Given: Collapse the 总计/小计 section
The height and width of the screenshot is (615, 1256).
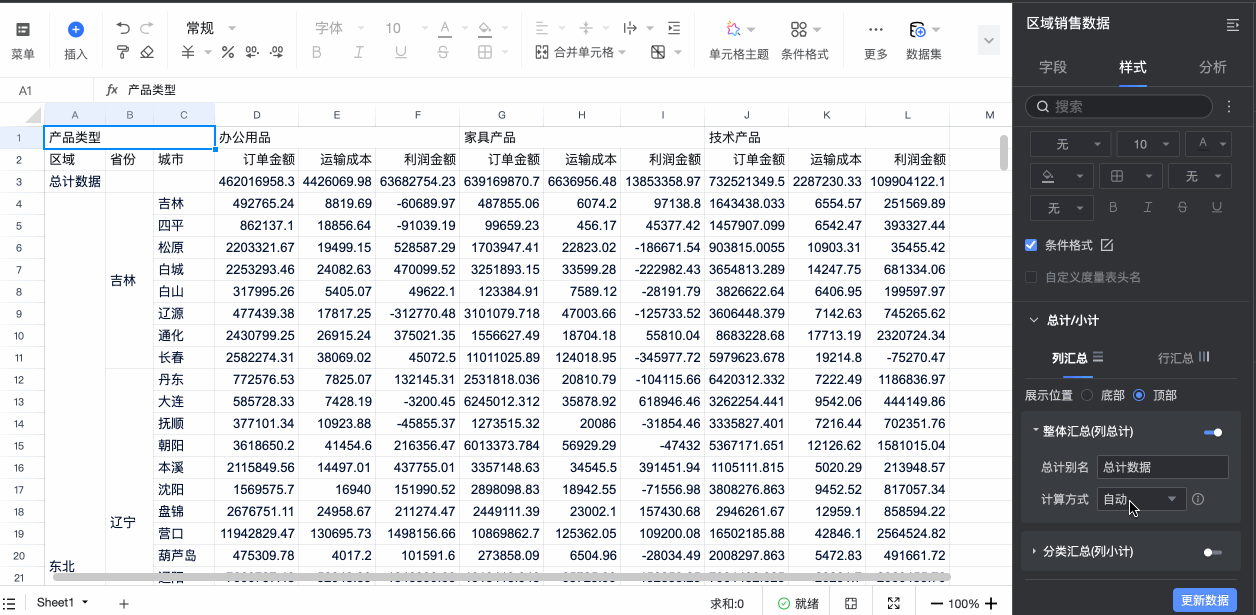Looking at the screenshot, I should [x=1034, y=321].
